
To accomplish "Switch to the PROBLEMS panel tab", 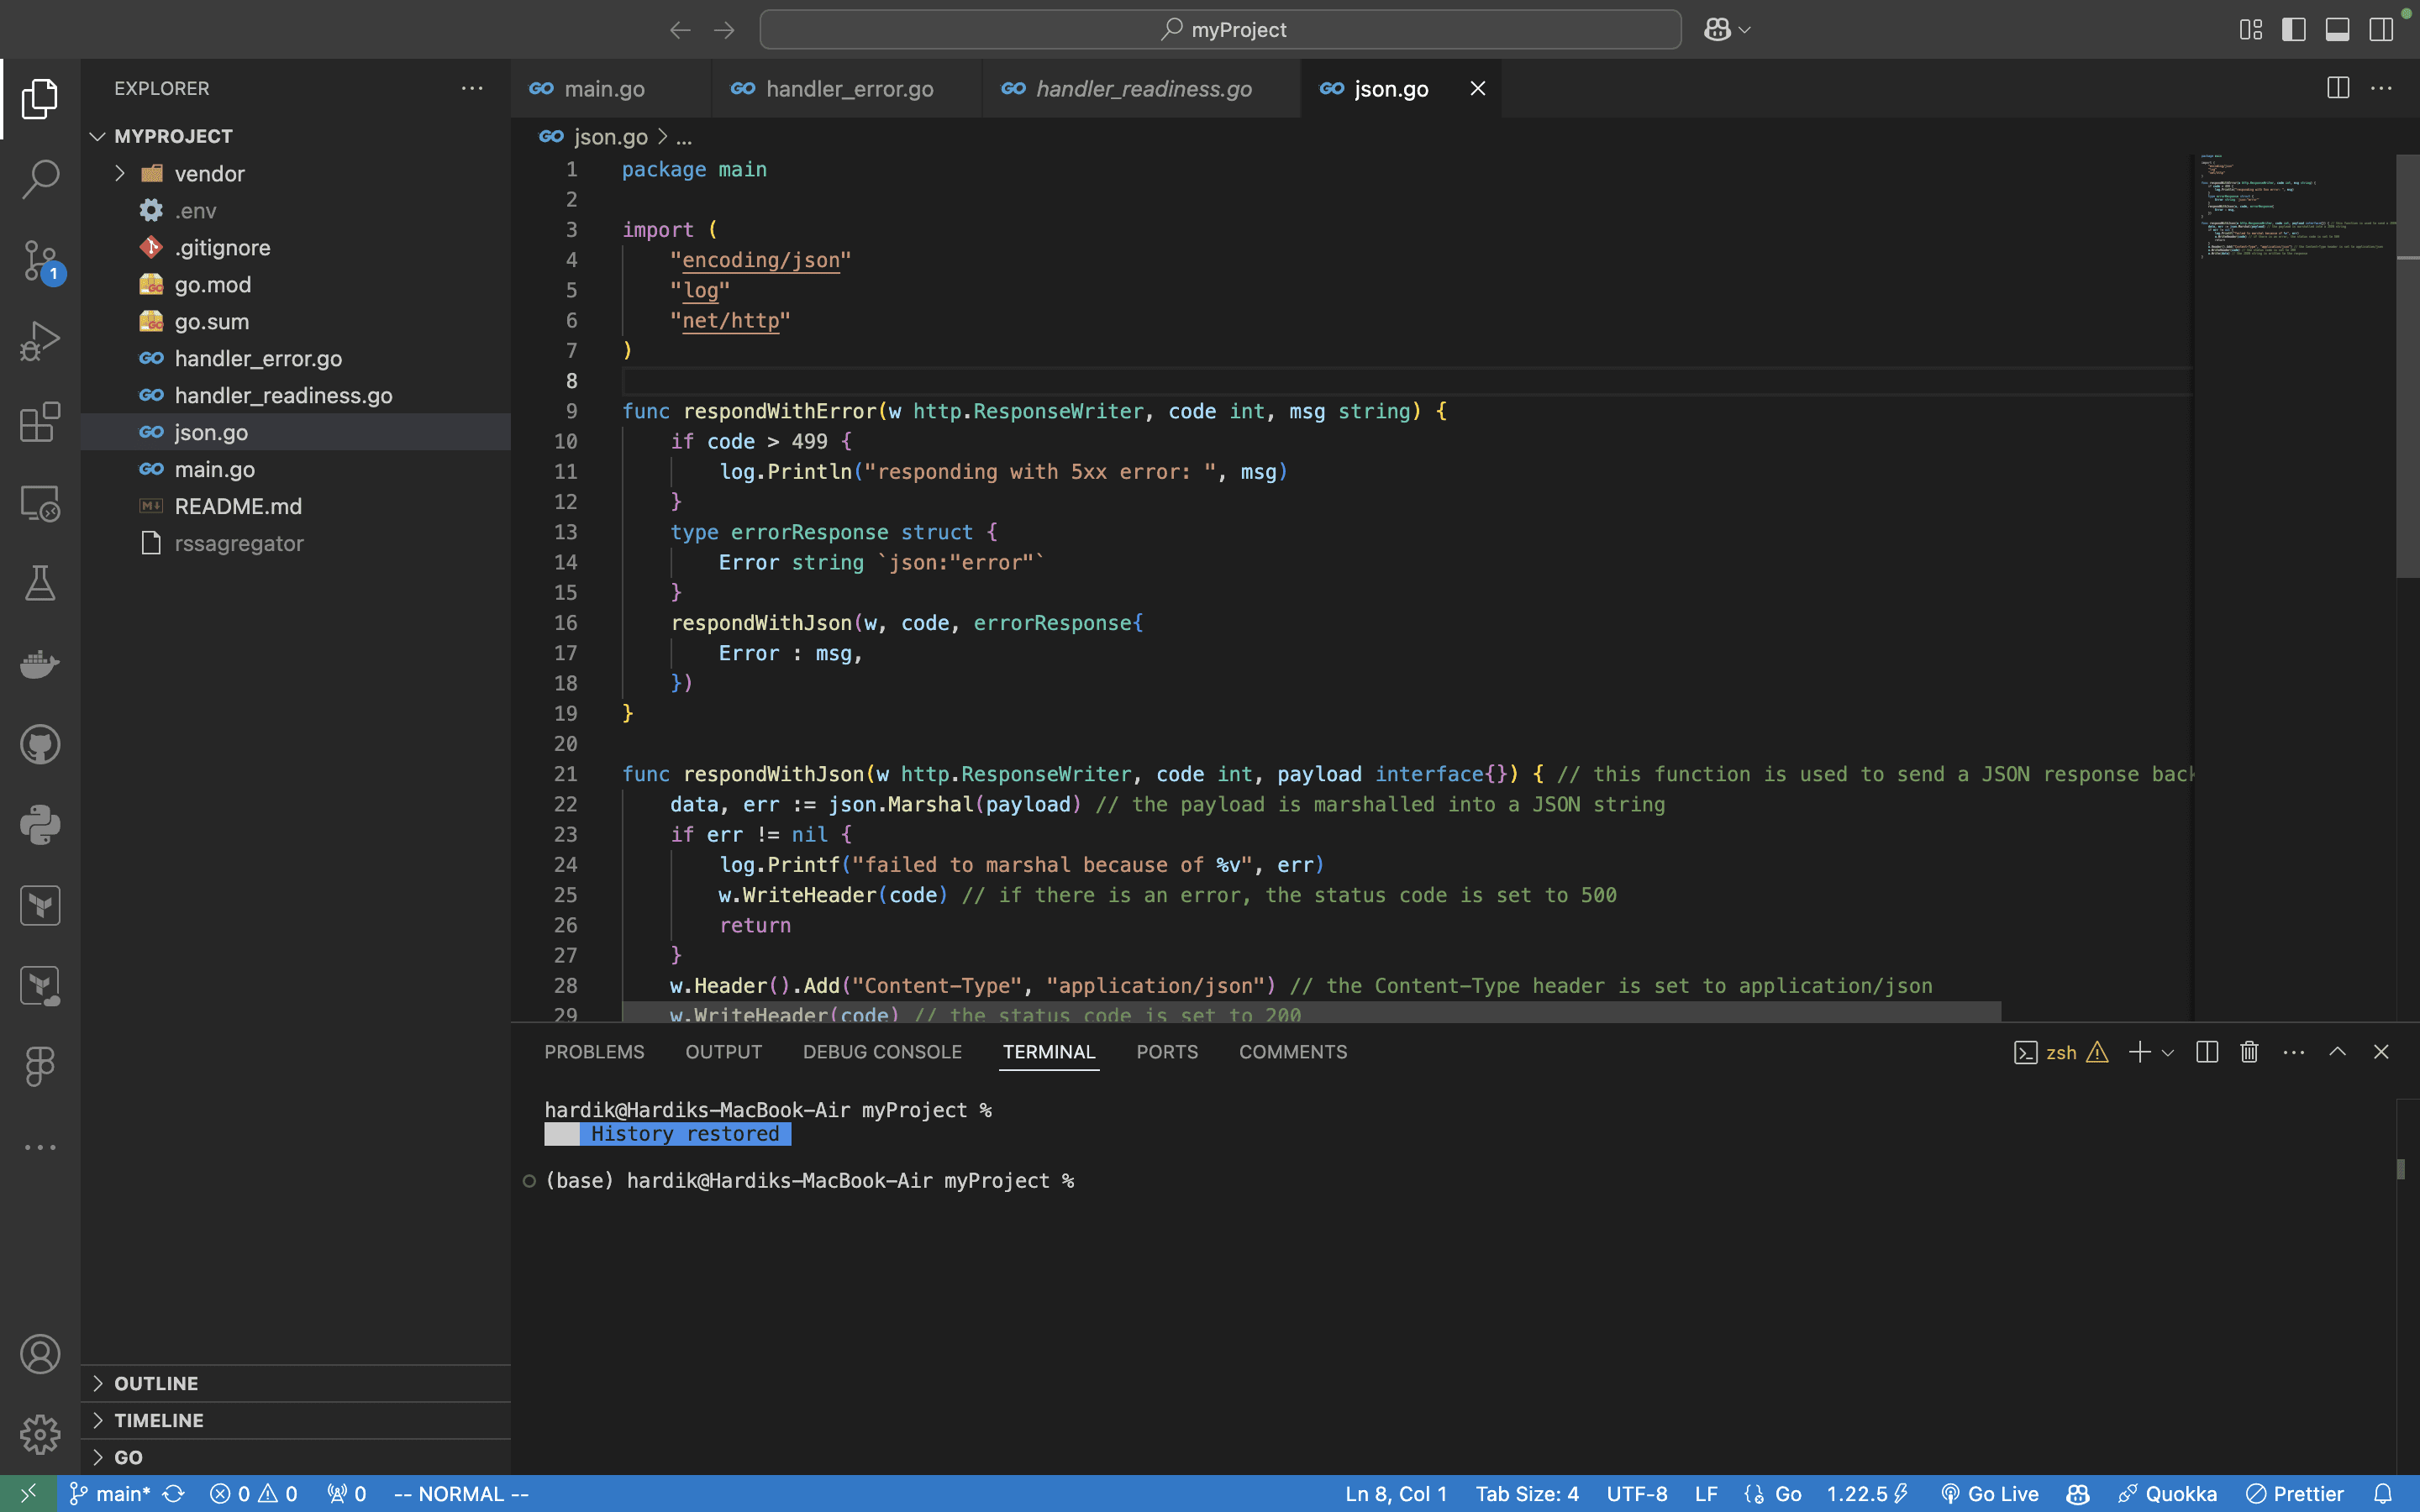I will [594, 1052].
